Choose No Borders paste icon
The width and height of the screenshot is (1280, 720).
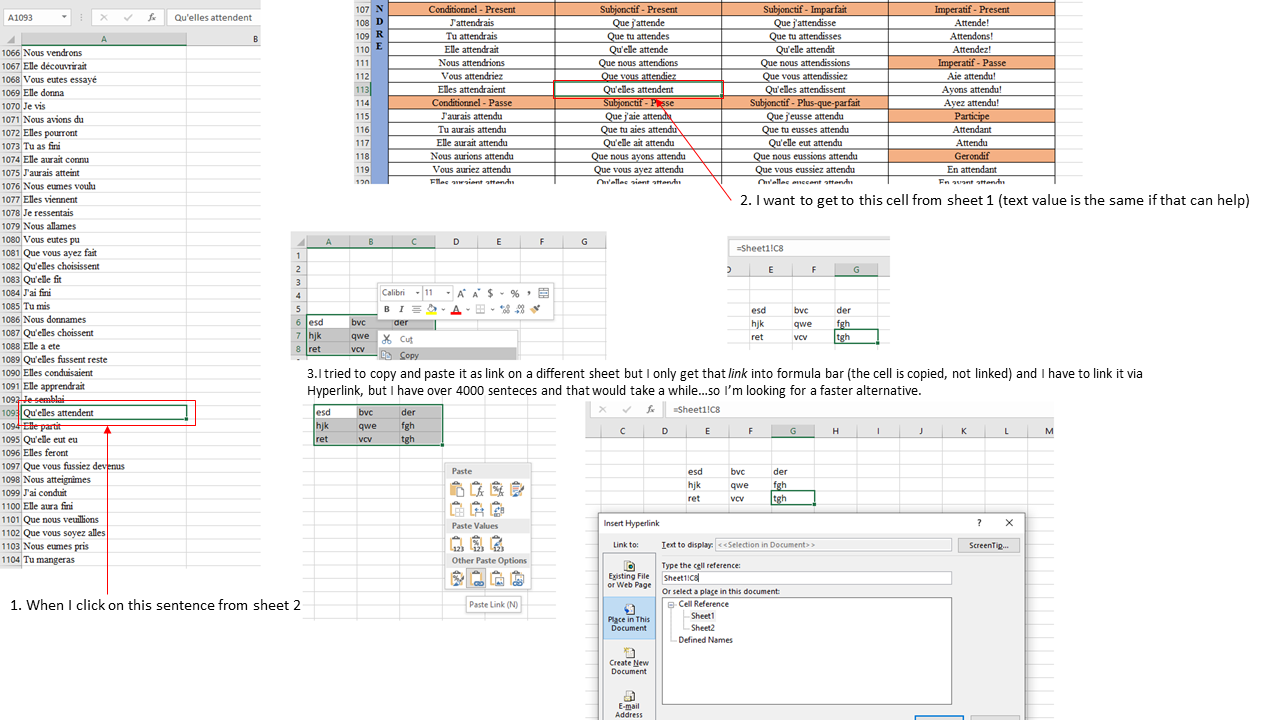[x=457, y=510]
